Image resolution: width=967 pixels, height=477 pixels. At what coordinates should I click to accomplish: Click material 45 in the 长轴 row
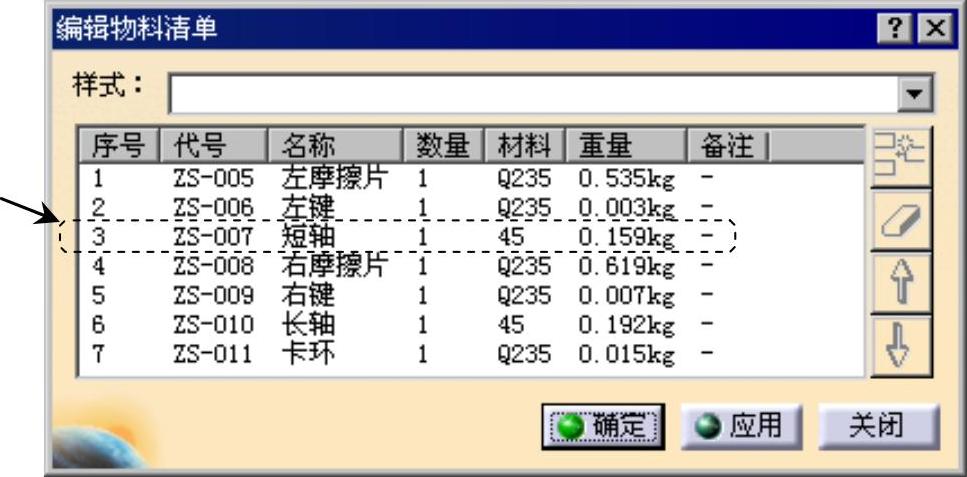[x=511, y=325]
